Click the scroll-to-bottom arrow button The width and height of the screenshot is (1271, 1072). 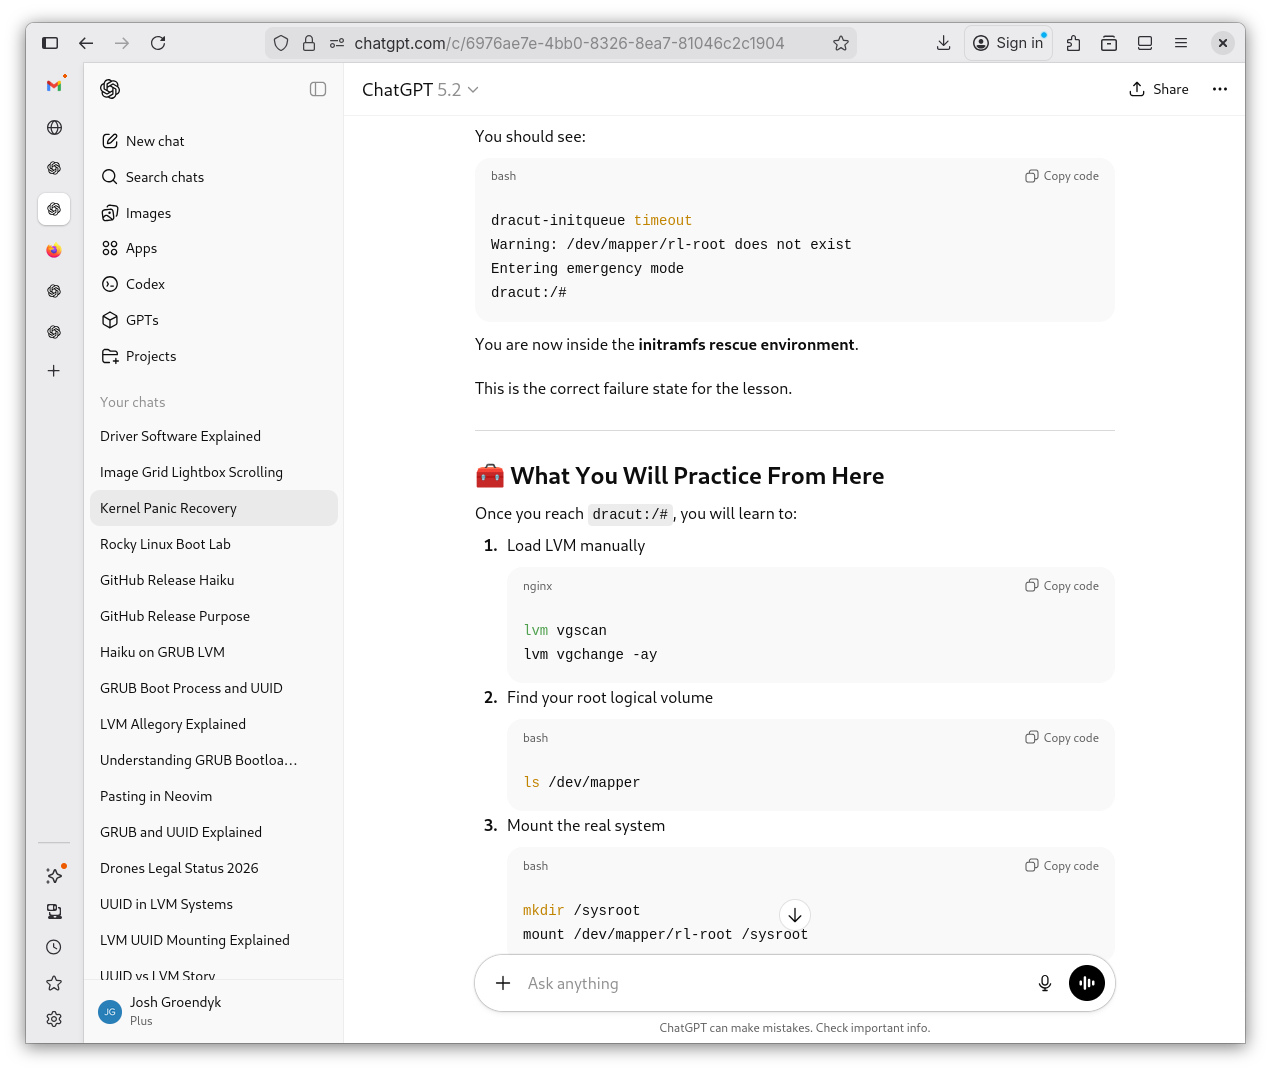(795, 915)
